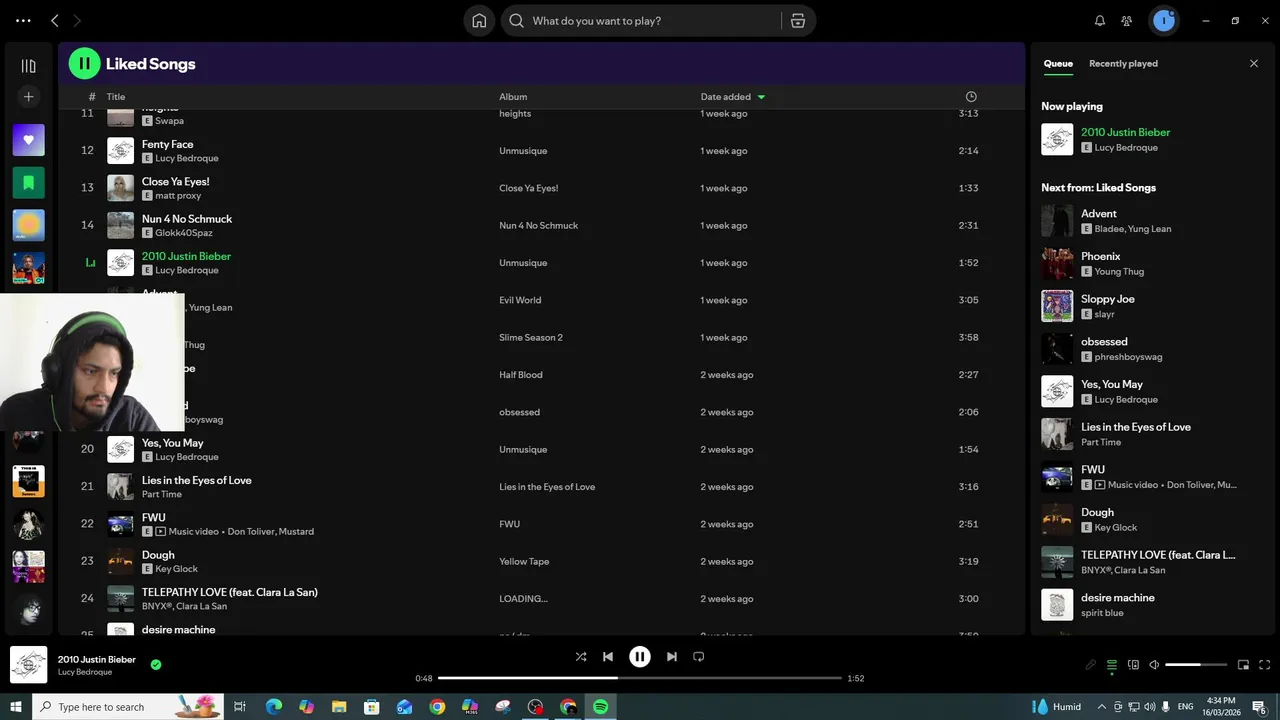
Task: Create a new playlist with plus icon
Action: (x=28, y=97)
